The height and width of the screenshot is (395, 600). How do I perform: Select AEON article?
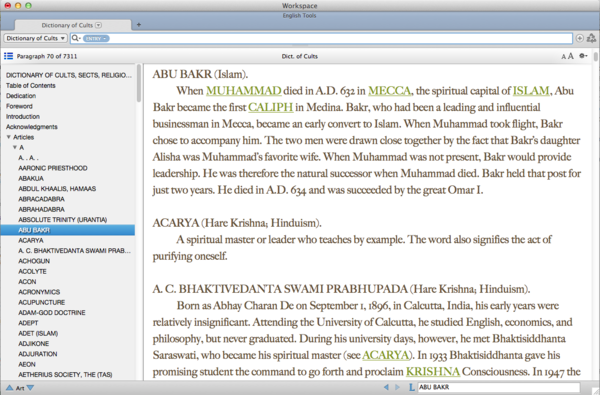click(x=27, y=364)
